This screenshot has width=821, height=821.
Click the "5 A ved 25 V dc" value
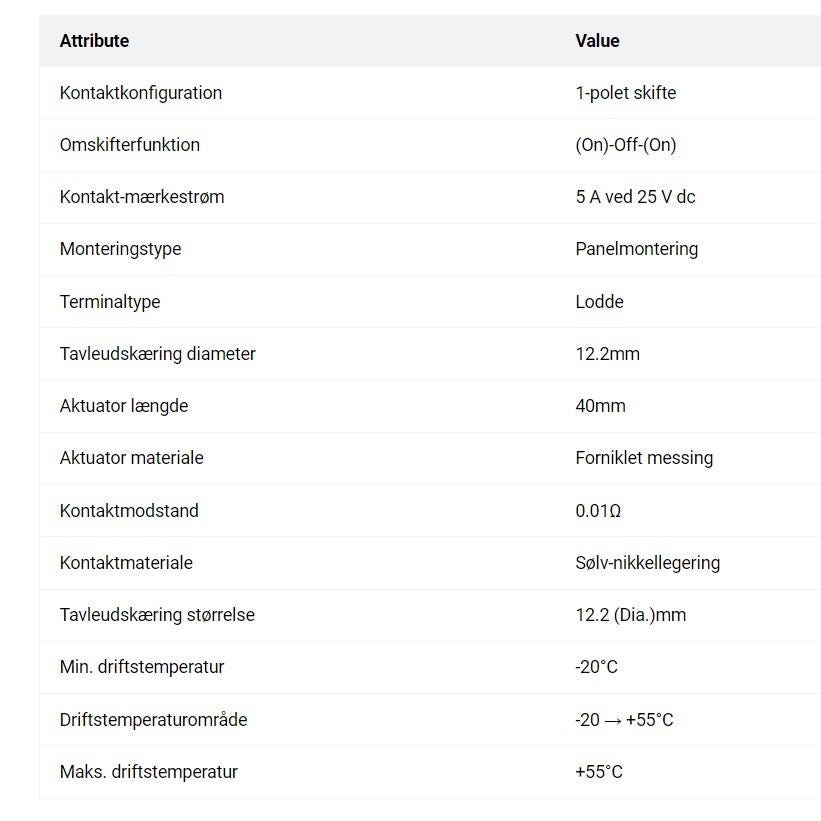point(635,197)
